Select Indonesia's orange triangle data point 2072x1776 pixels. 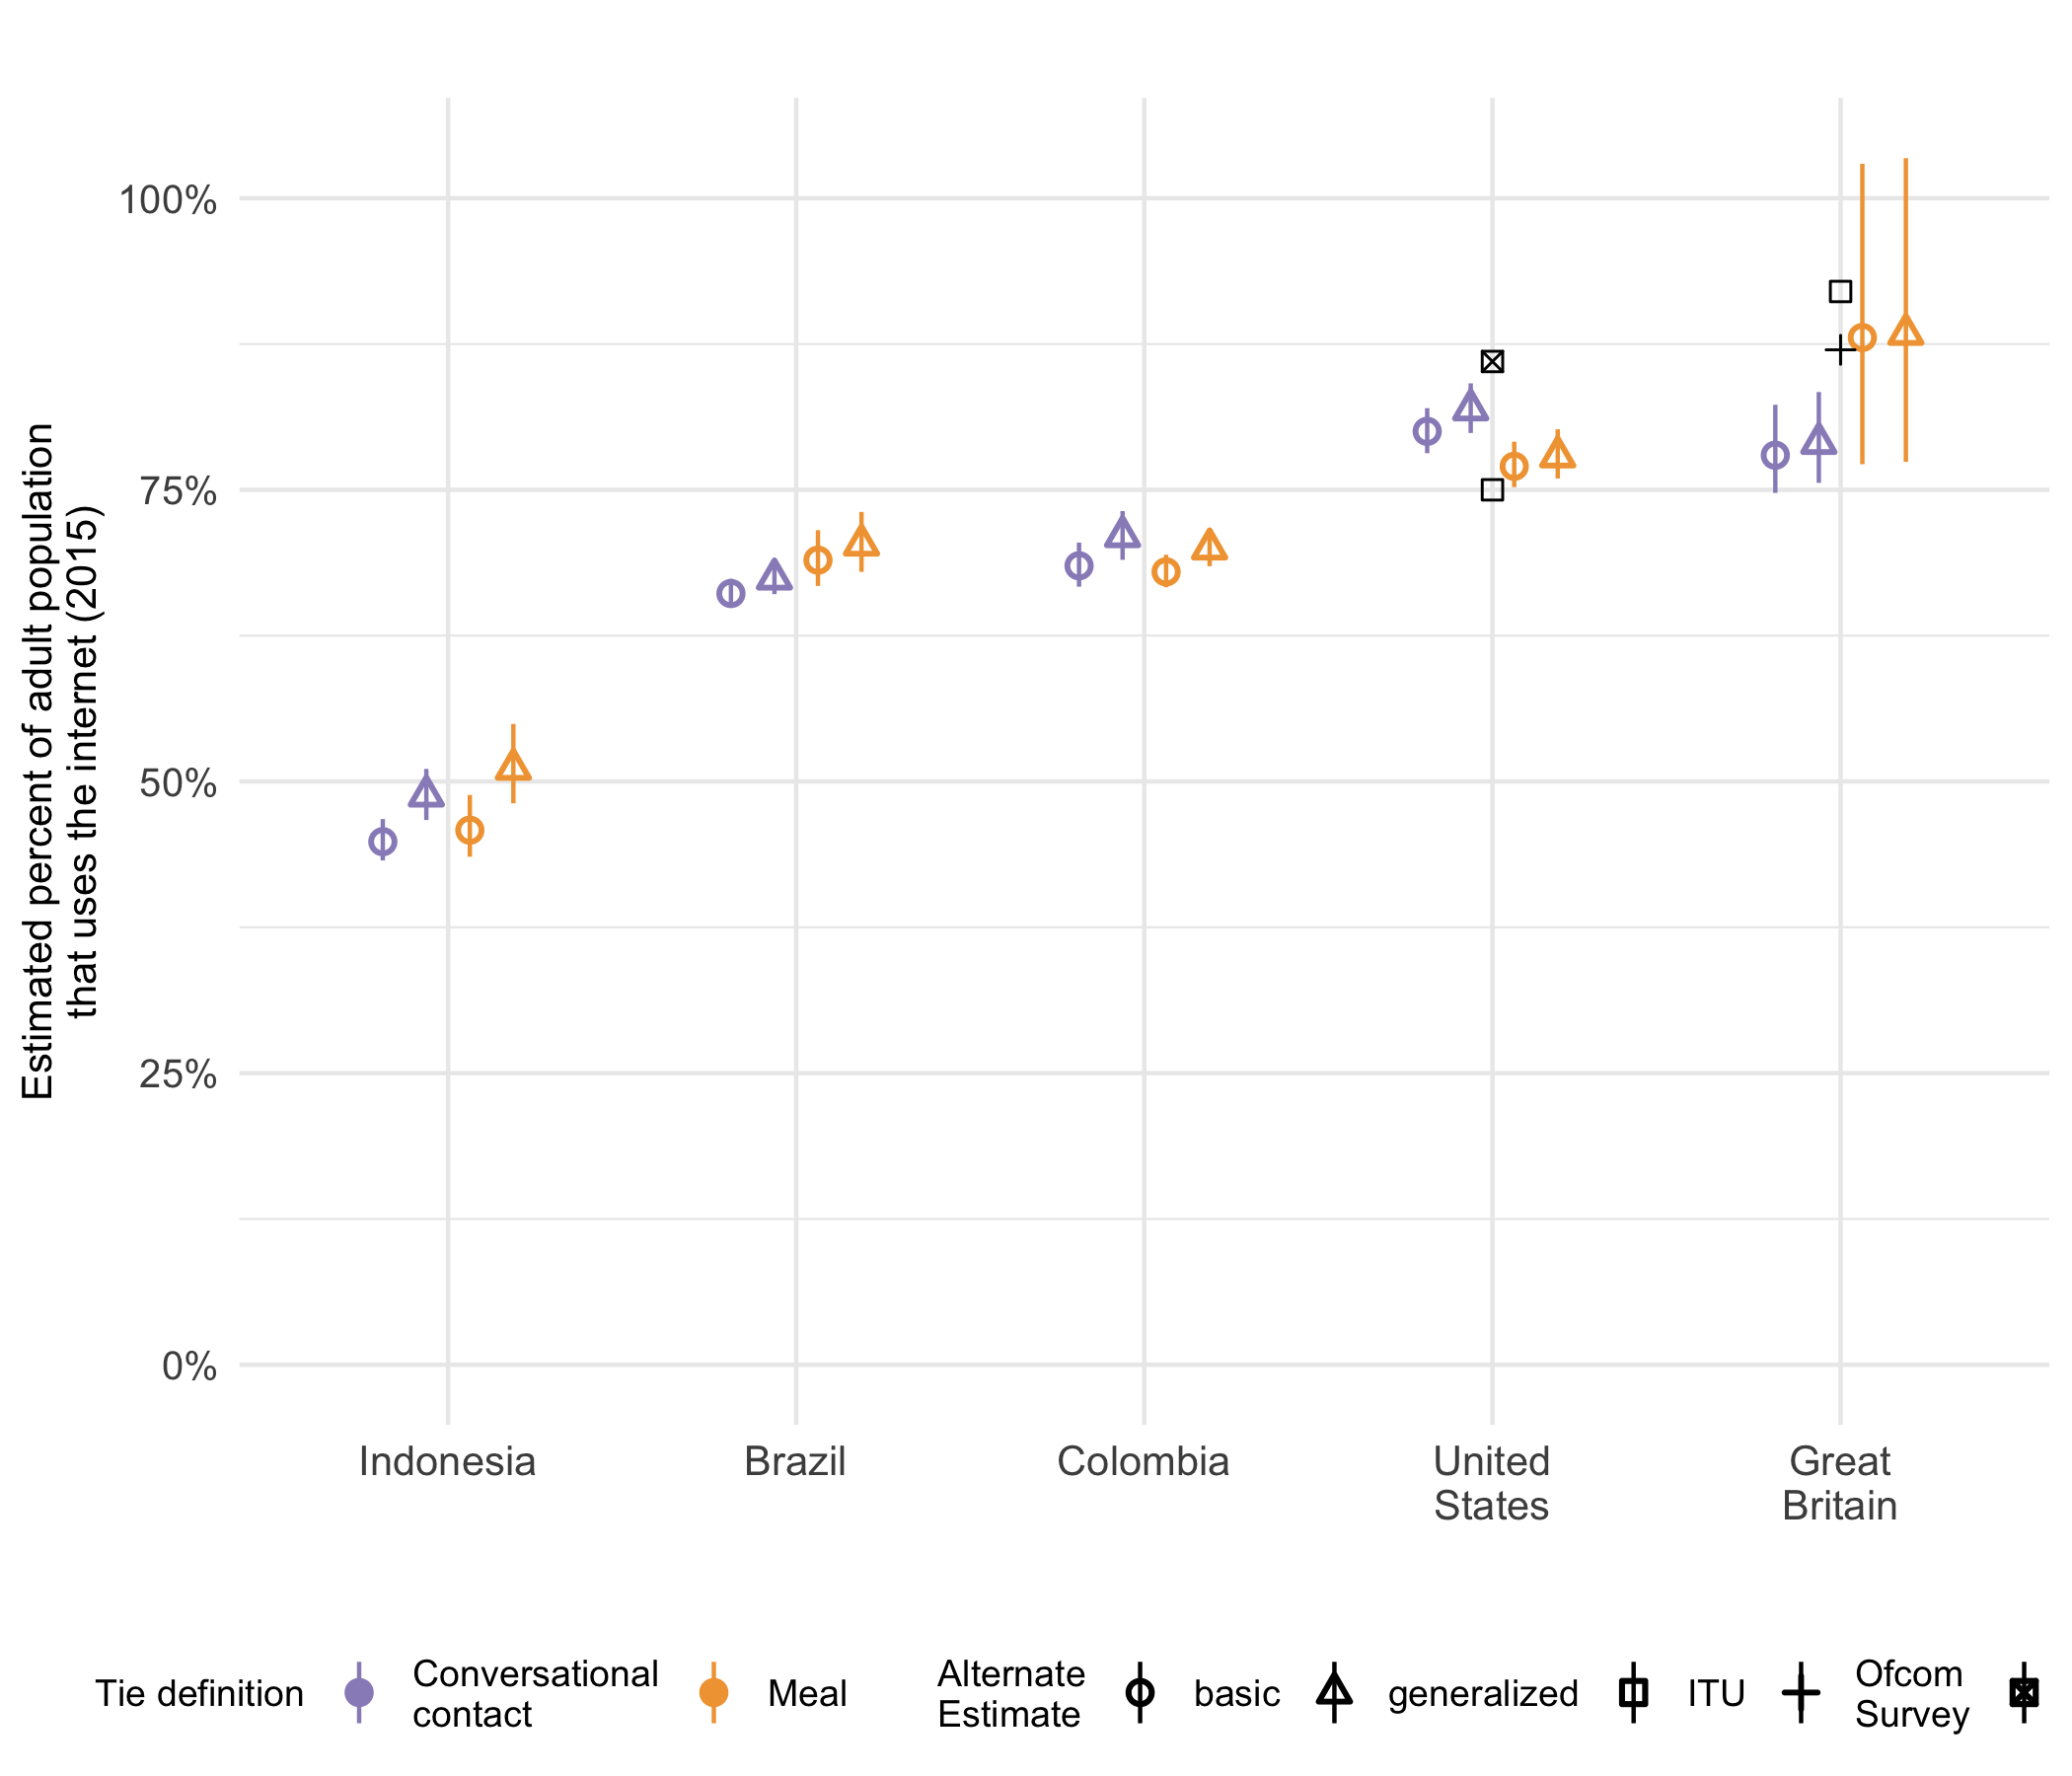[513, 767]
